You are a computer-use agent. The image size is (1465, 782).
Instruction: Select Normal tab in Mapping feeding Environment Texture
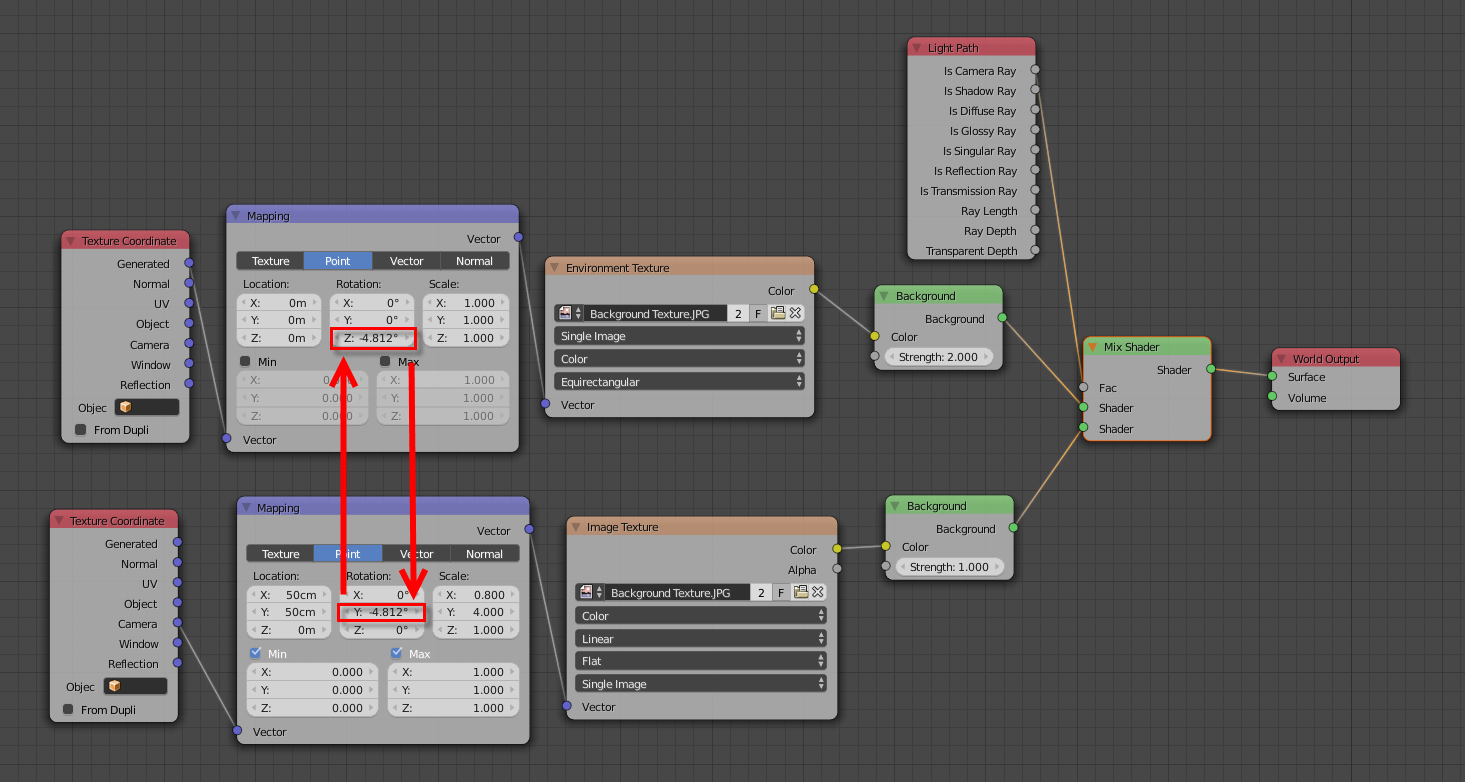pyautogui.click(x=474, y=261)
